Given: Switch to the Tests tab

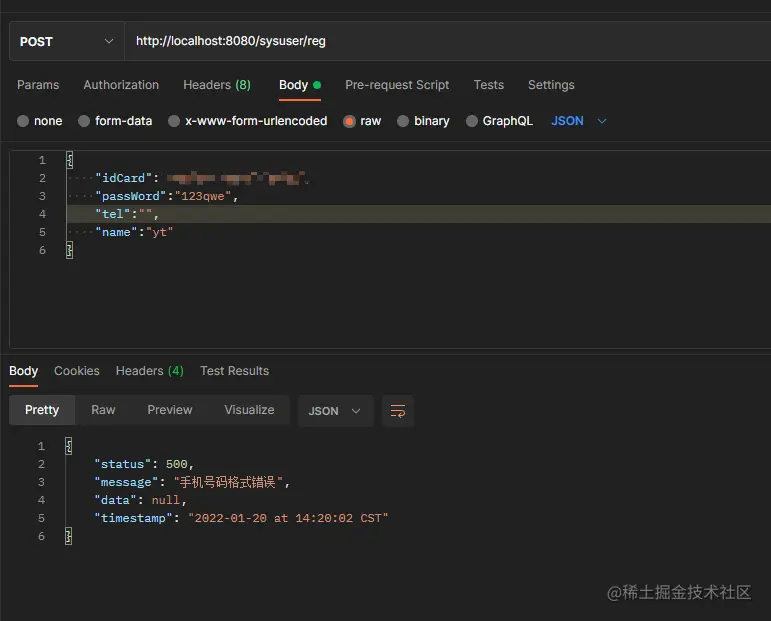Looking at the screenshot, I should (489, 85).
